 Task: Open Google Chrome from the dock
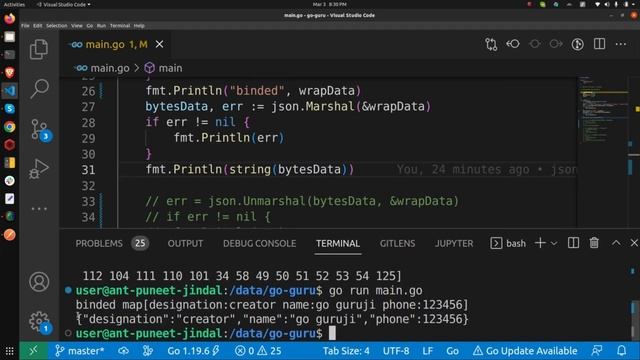pos(9,127)
